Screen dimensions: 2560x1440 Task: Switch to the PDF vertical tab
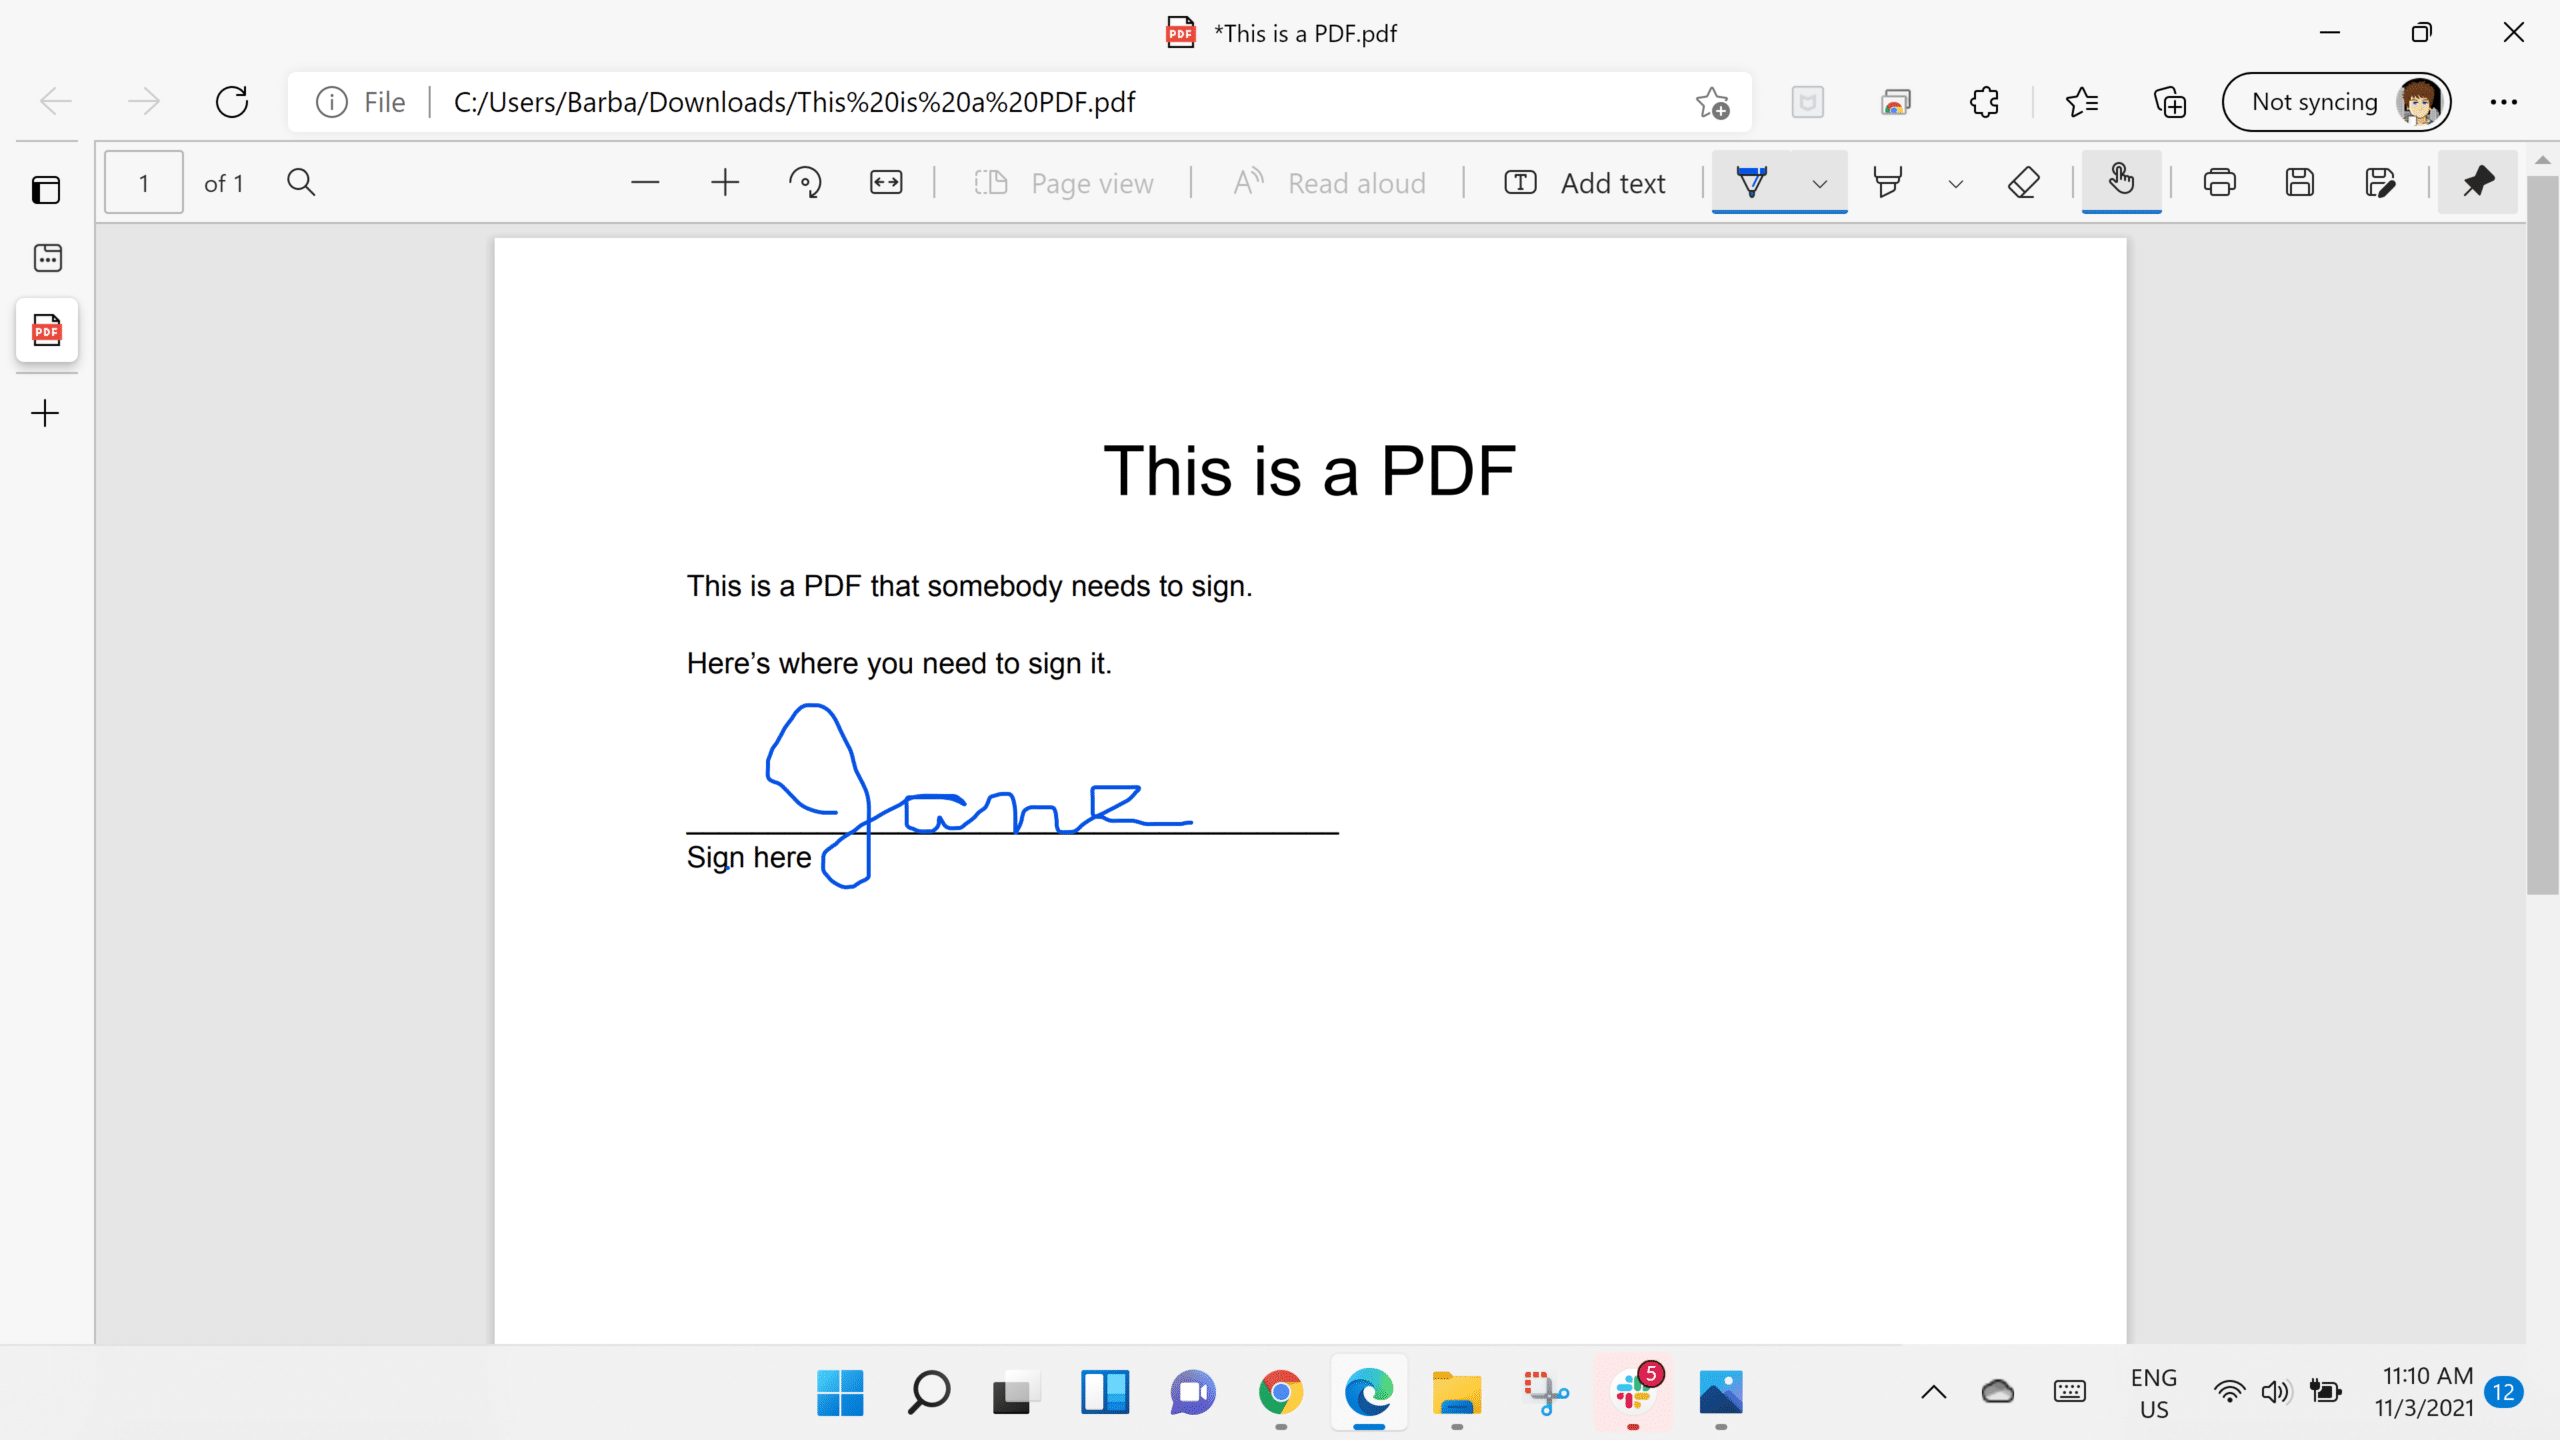click(x=47, y=330)
